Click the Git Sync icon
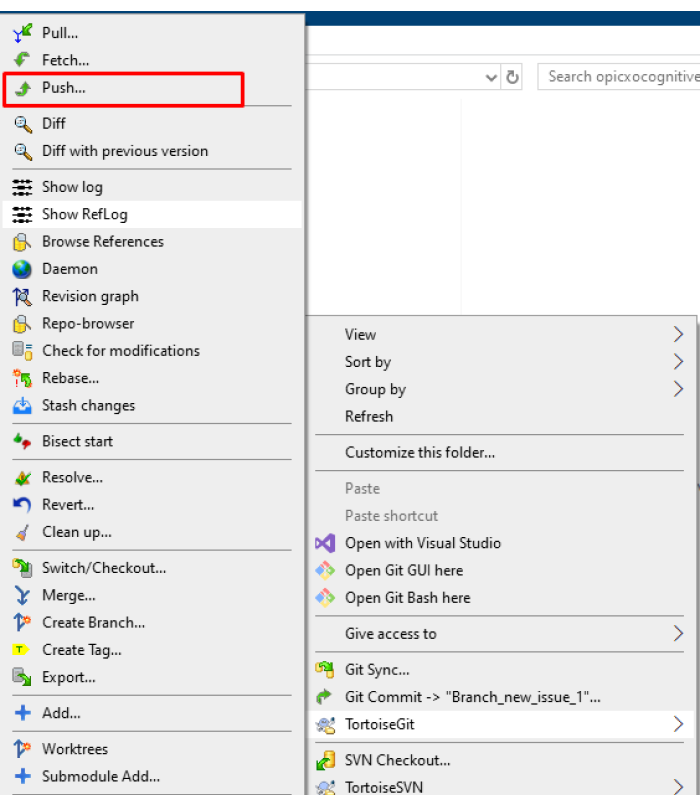700x805 pixels. 325,669
